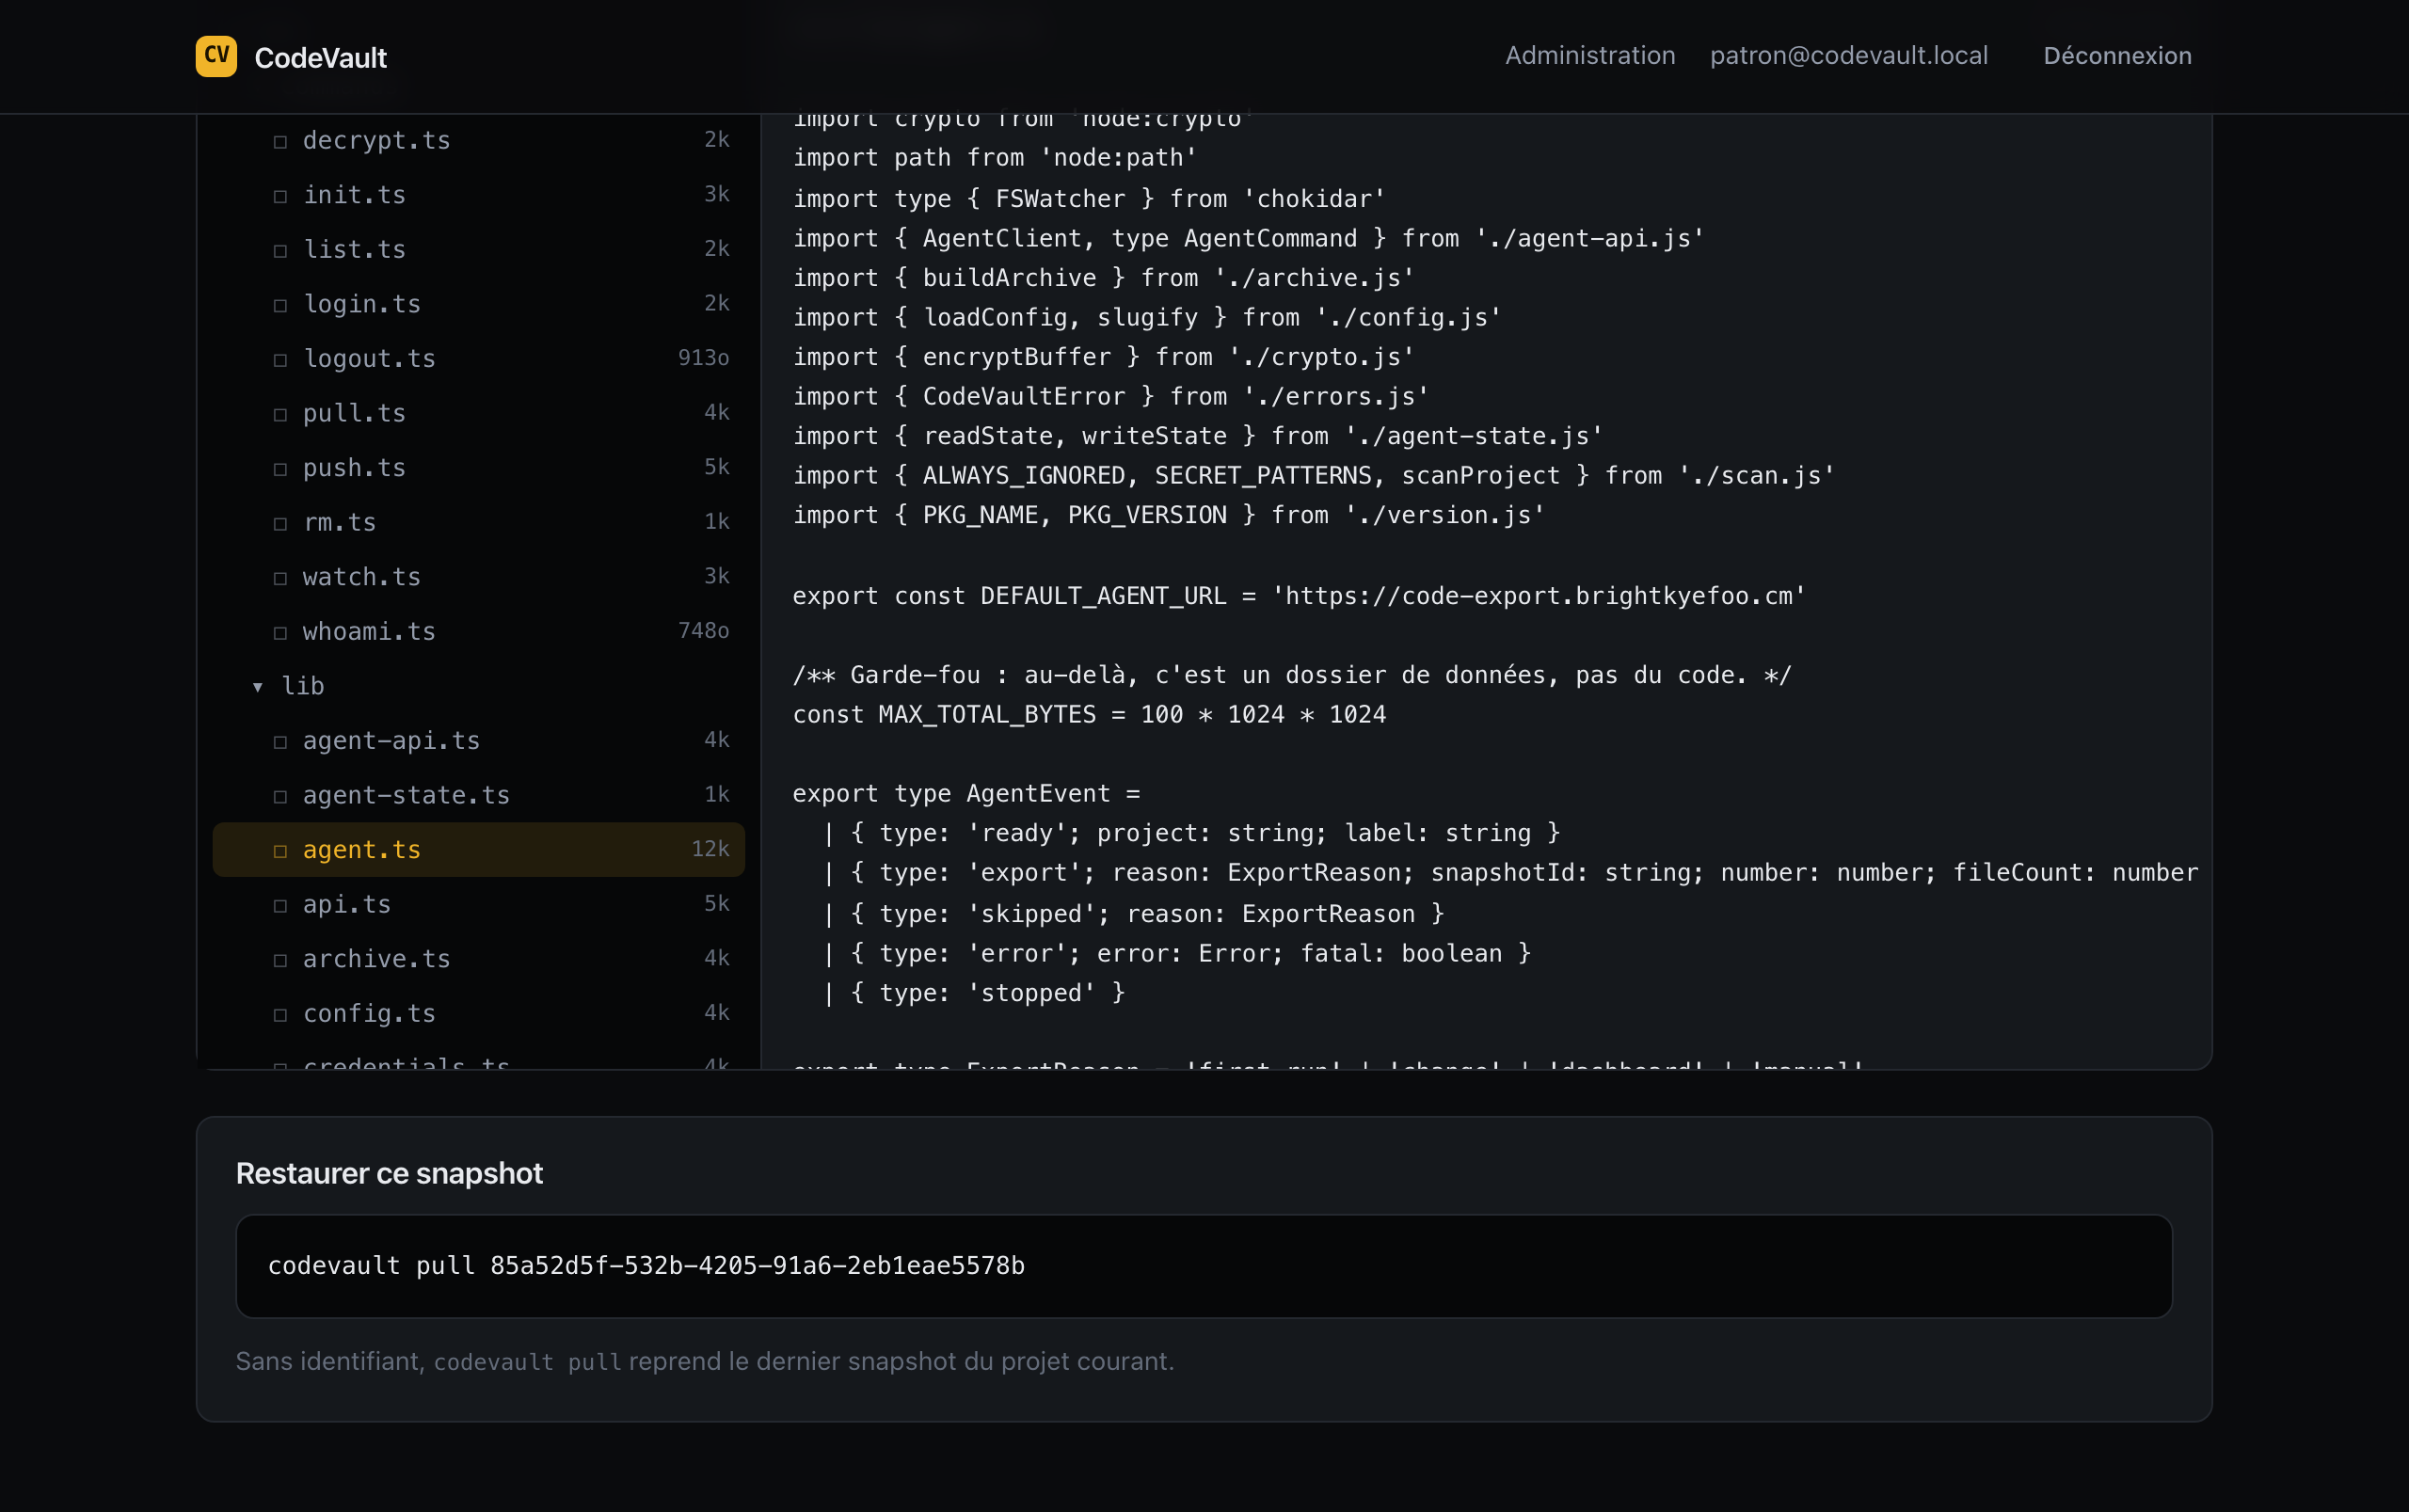Click file icon beside agent-api.ts

pyautogui.click(x=280, y=742)
